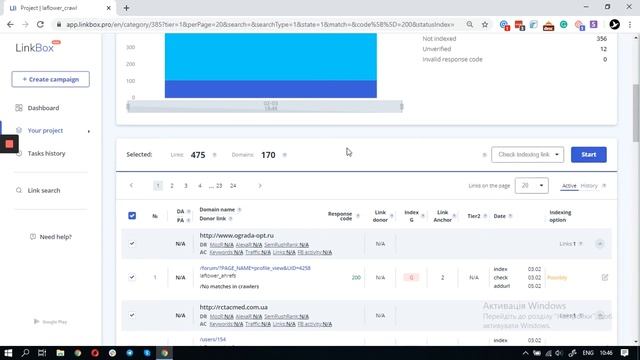Click the browser address bar URL
Image resolution: width=640 pixels, height=360 pixels.
260,24
